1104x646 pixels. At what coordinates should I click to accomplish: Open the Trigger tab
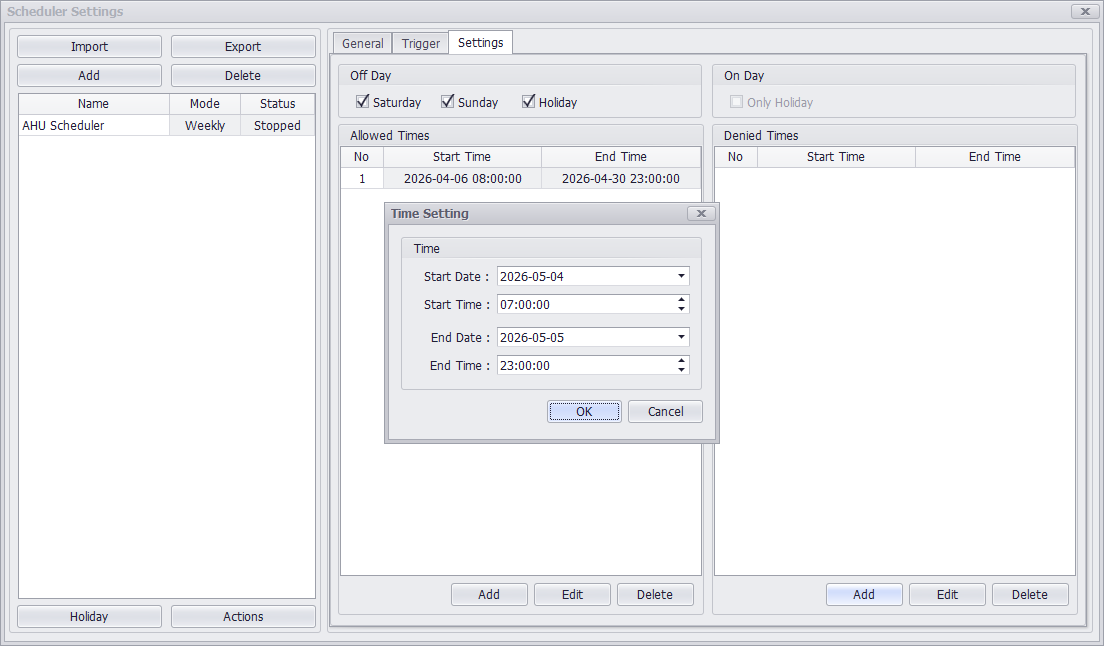pos(421,44)
